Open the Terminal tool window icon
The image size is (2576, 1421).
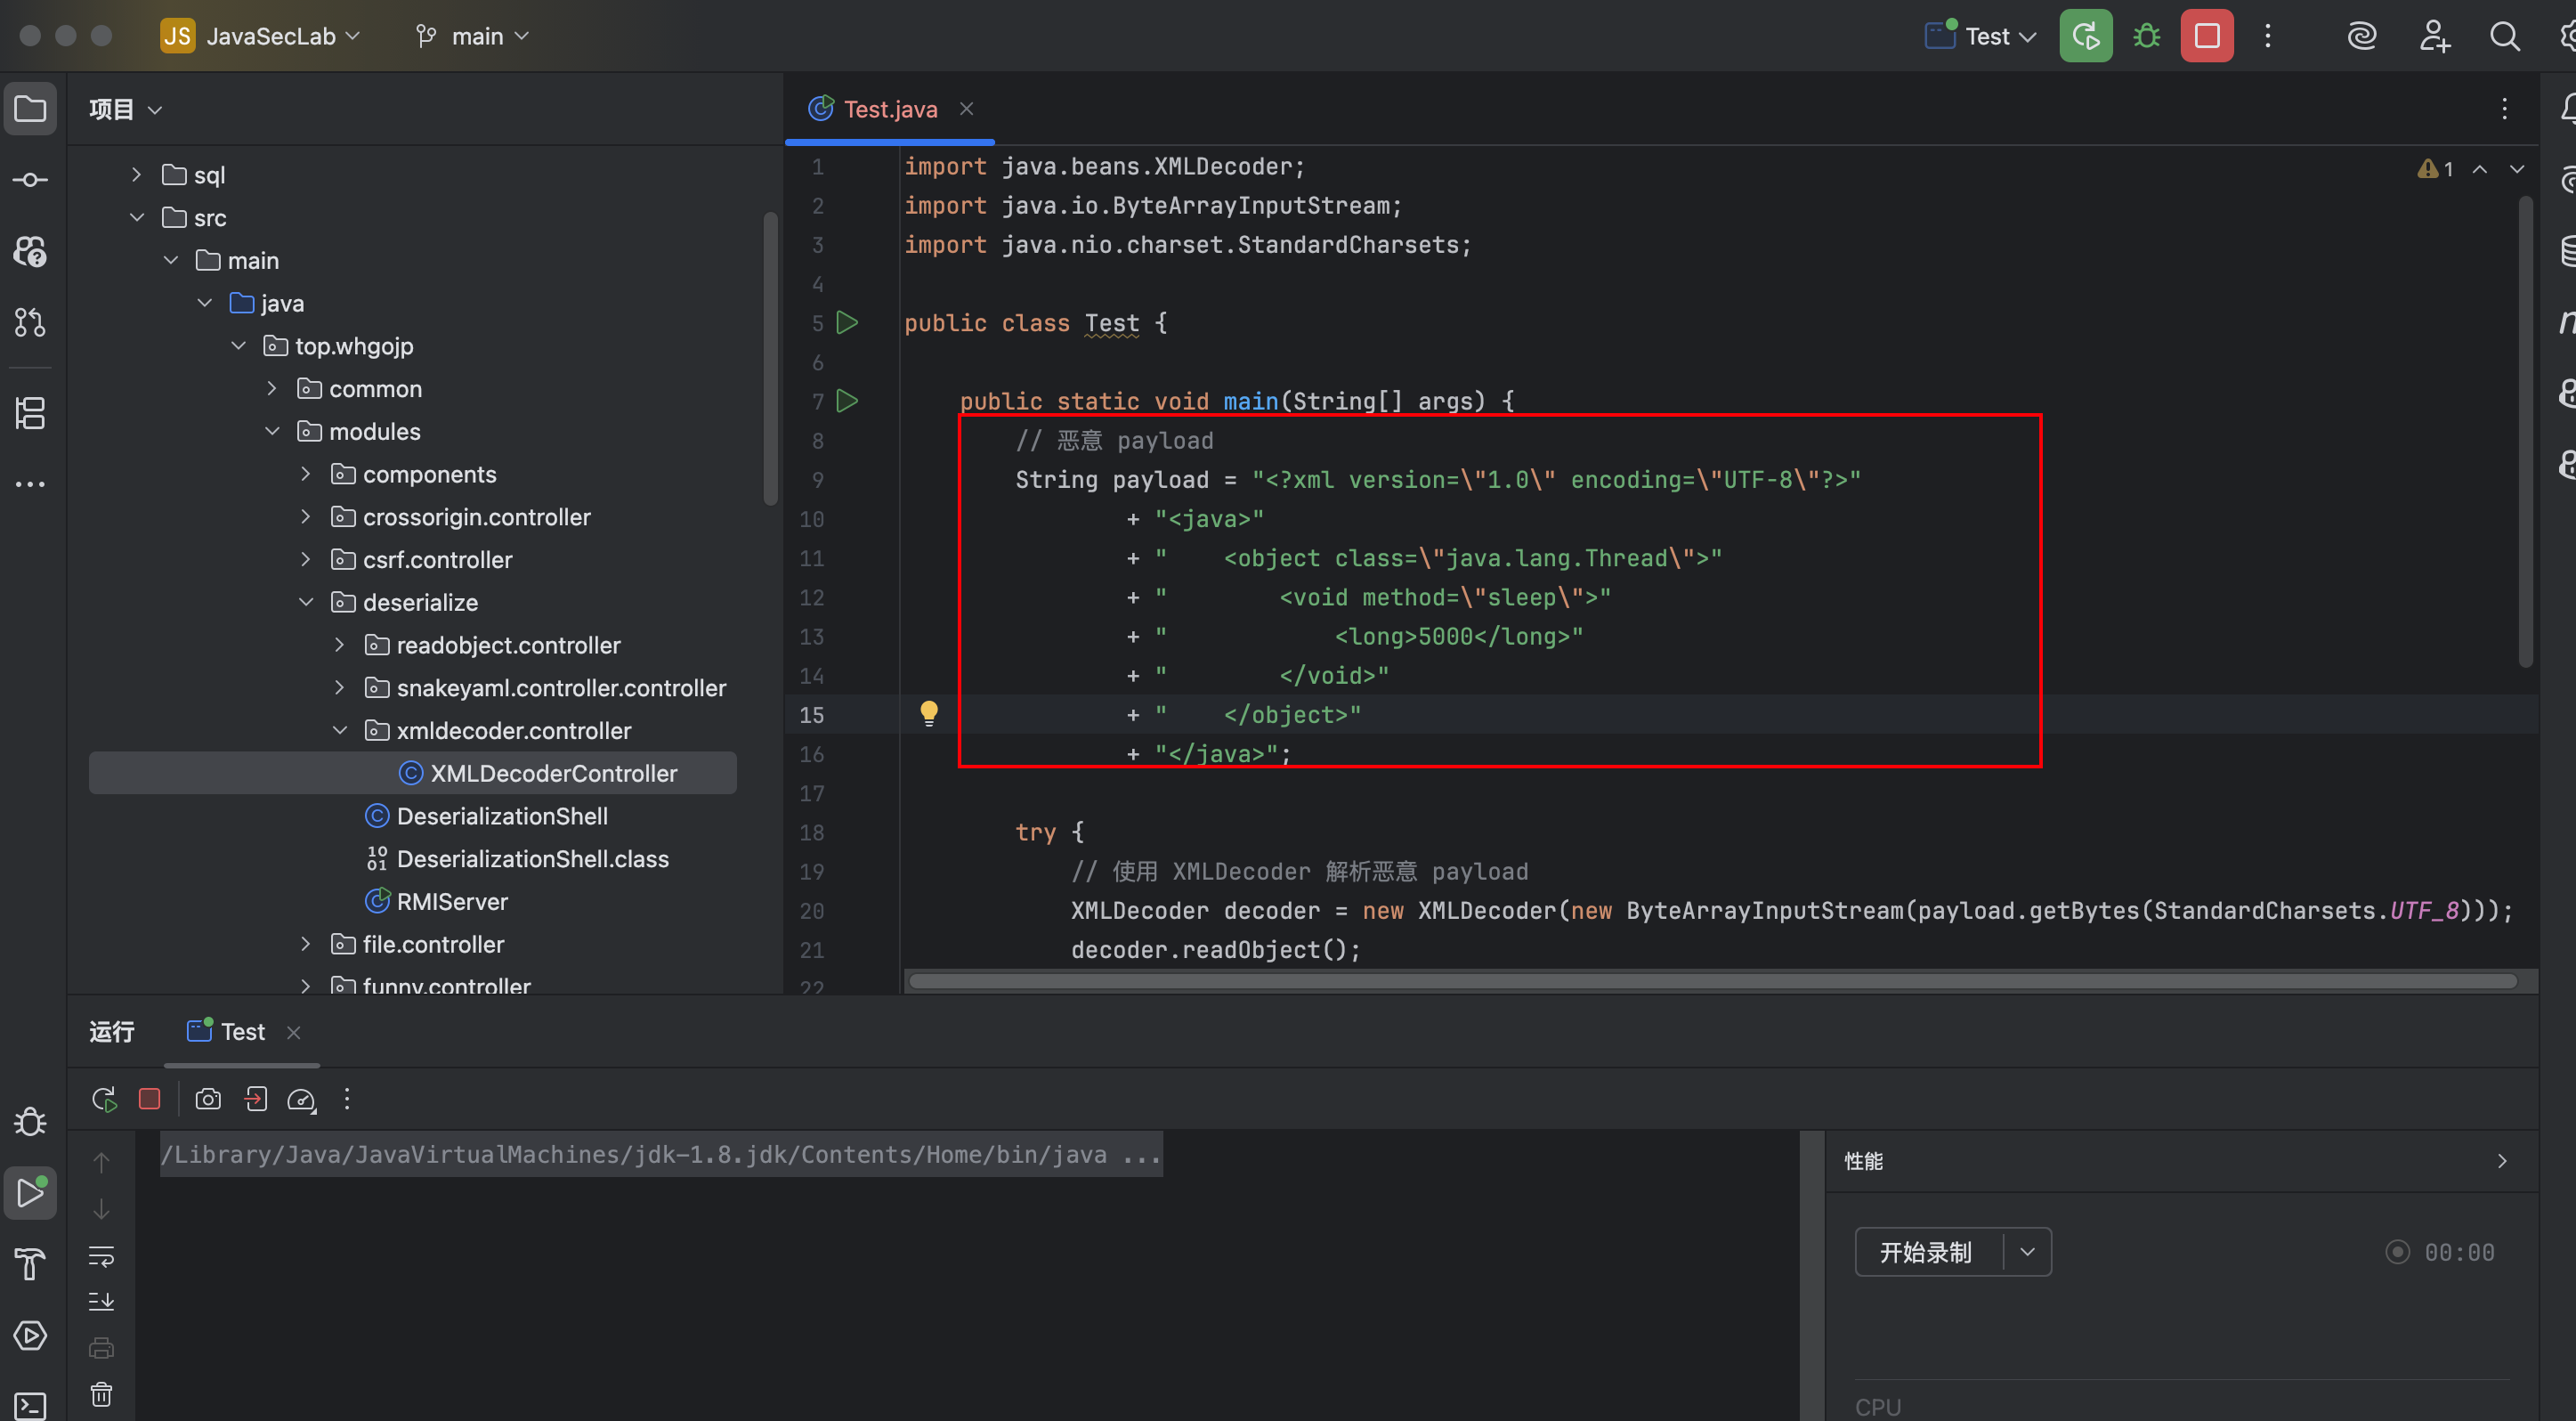click(x=30, y=1405)
